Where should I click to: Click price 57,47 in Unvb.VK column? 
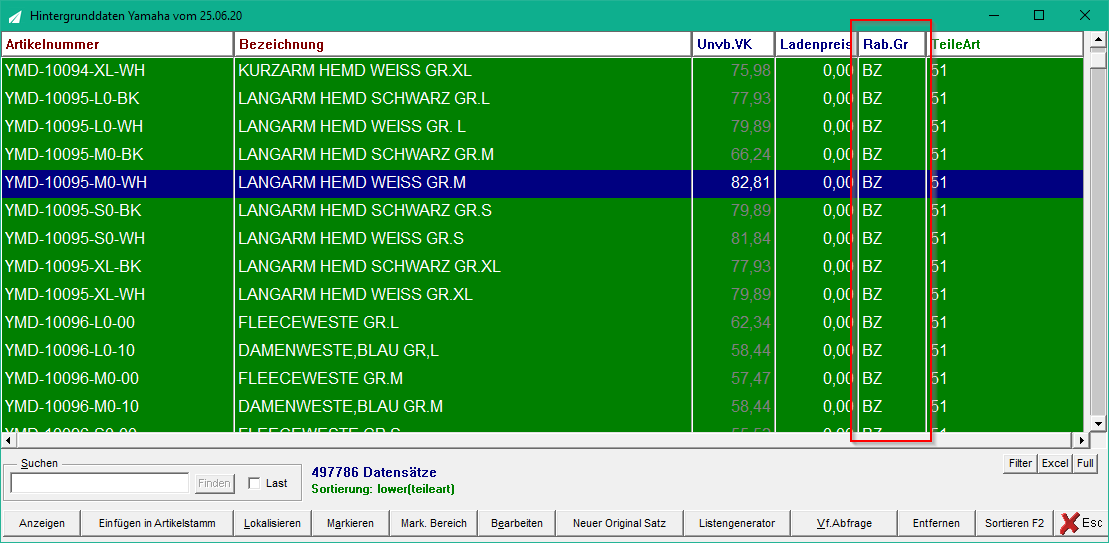750,379
